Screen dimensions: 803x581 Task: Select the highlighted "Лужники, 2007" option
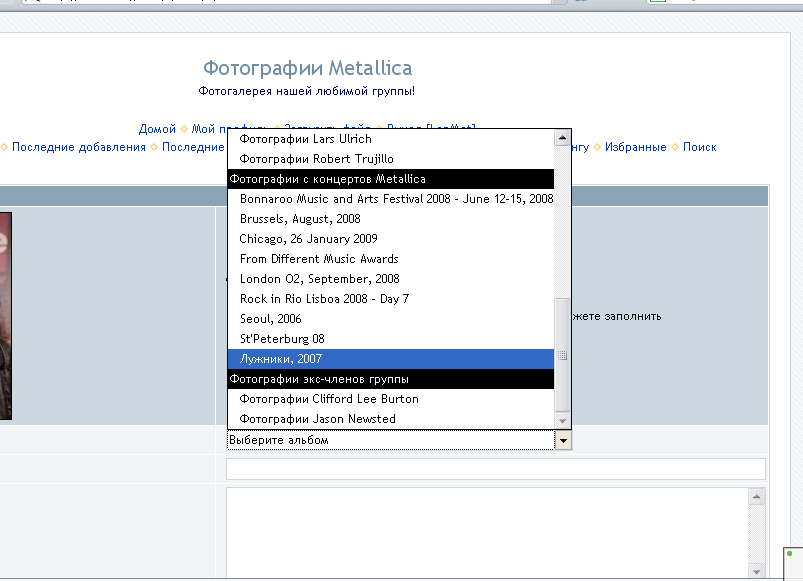pos(281,359)
